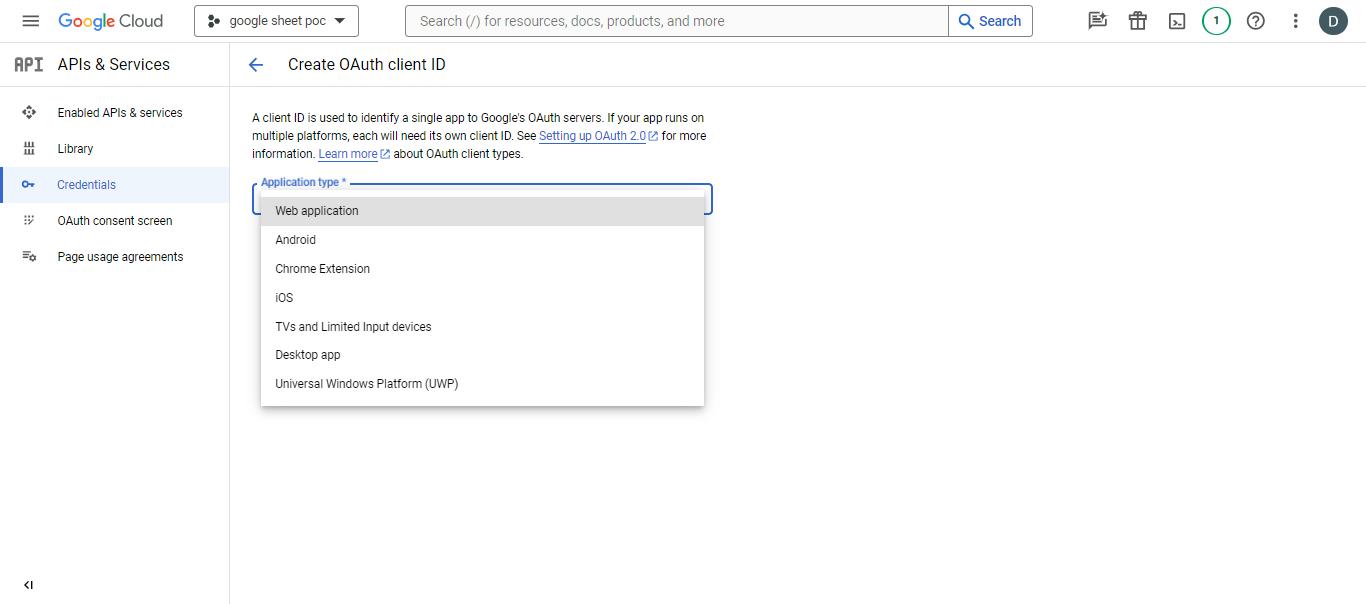1366x604 pixels.
Task: Choose Web application type
Action: (x=482, y=211)
